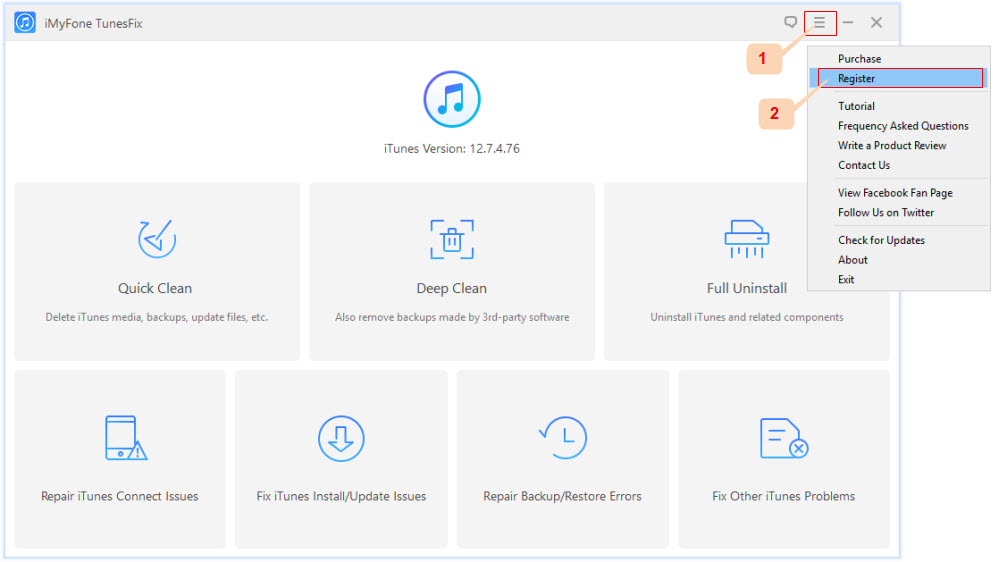
Task: Open Repair Backup/Restore Errors label
Action: 562,496
